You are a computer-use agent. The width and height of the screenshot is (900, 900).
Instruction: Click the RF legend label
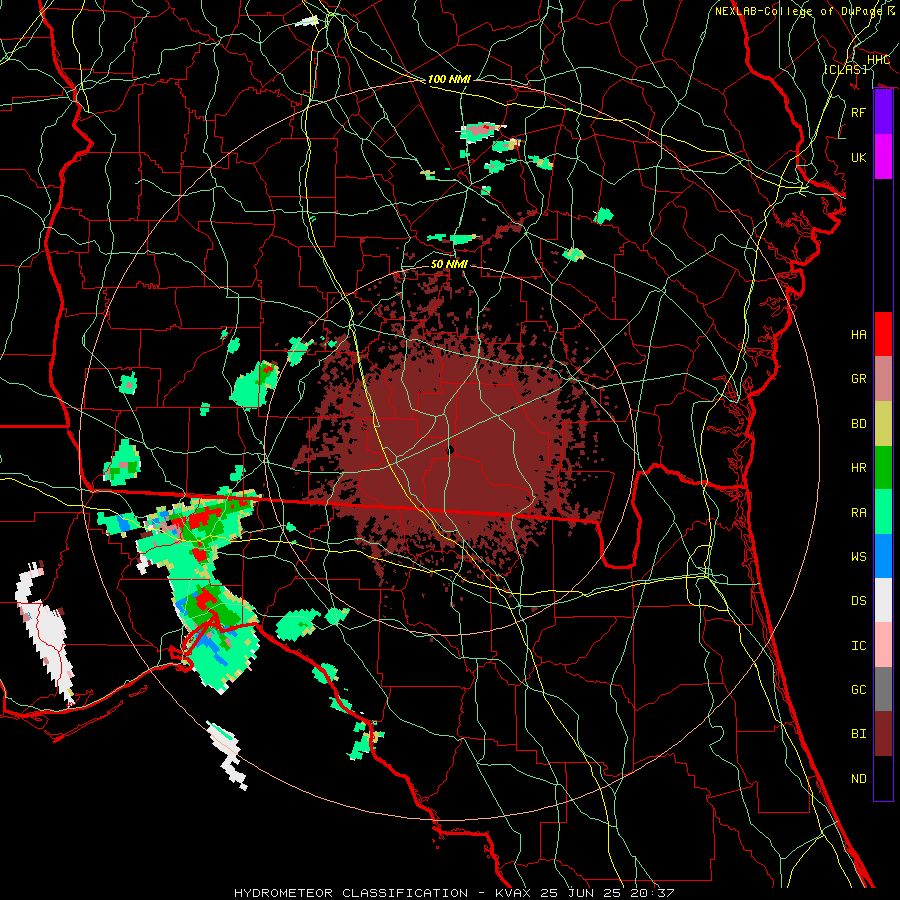click(x=859, y=112)
